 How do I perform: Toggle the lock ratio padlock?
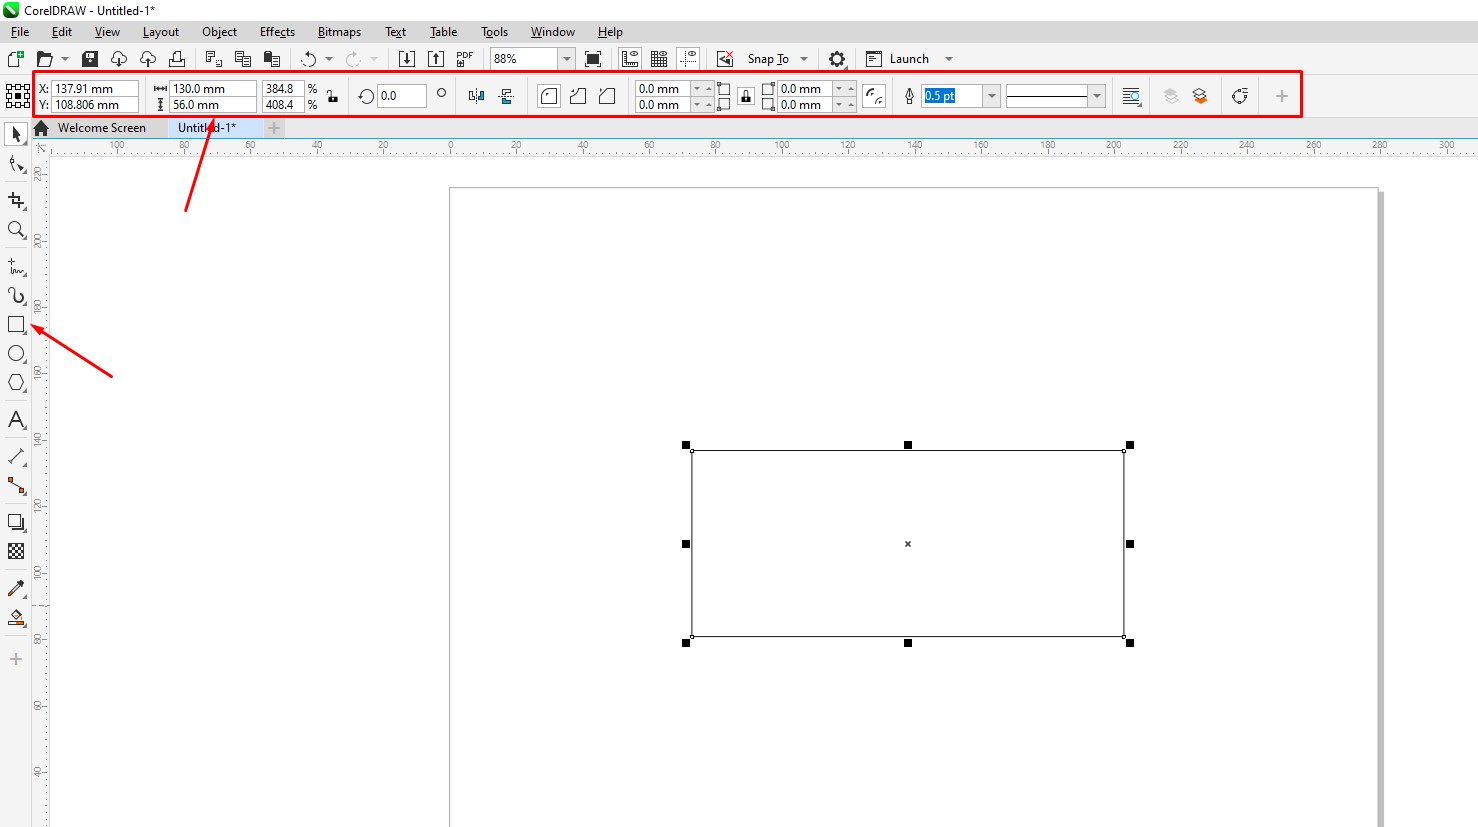click(x=332, y=96)
